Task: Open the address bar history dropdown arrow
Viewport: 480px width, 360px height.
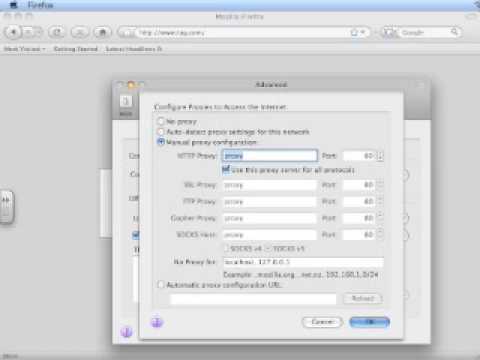Action: pyautogui.click(x=363, y=32)
